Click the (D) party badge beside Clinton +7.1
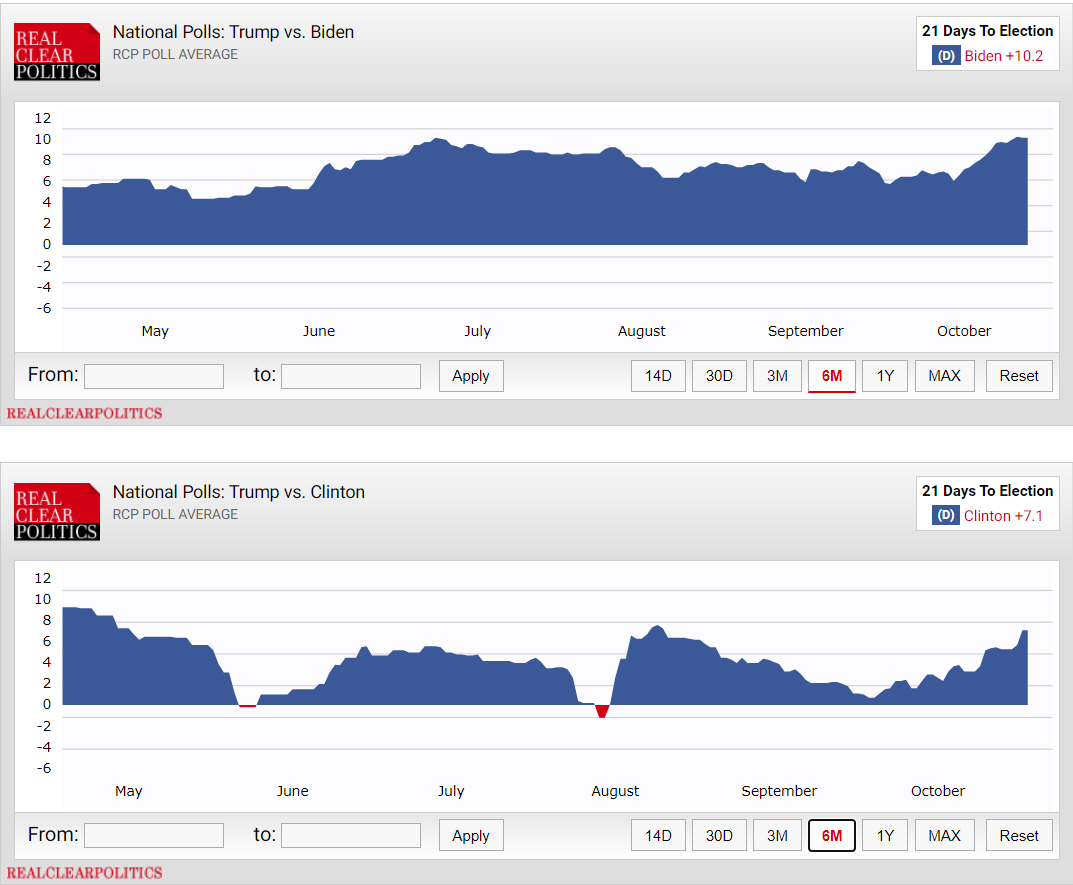This screenshot has width=1073, height=885. (x=946, y=516)
